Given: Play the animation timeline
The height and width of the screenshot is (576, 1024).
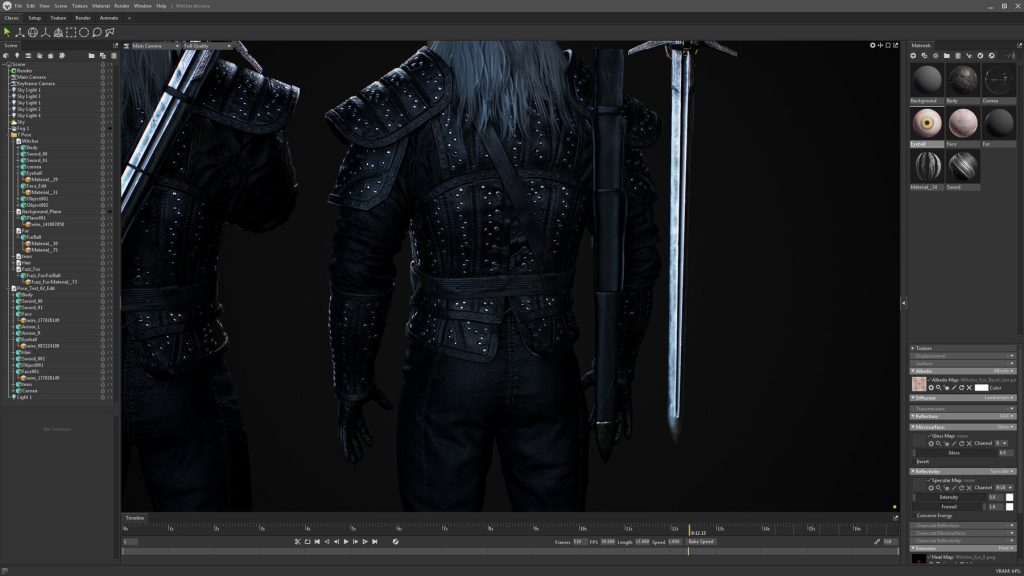Looking at the screenshot, I should click(346, 541).
